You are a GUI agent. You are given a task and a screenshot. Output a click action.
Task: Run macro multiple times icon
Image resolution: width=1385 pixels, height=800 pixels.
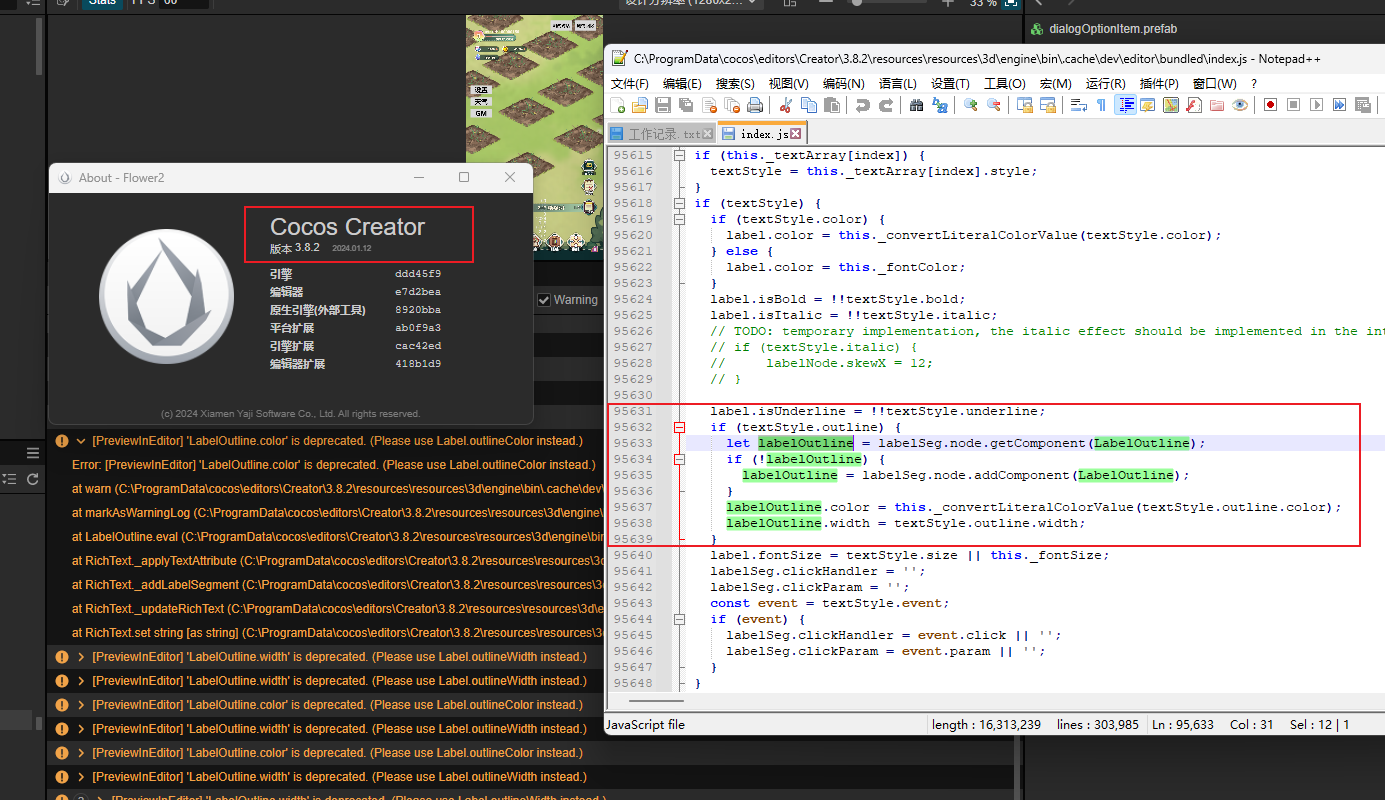pyautogui.click(x=1340, y=105)
